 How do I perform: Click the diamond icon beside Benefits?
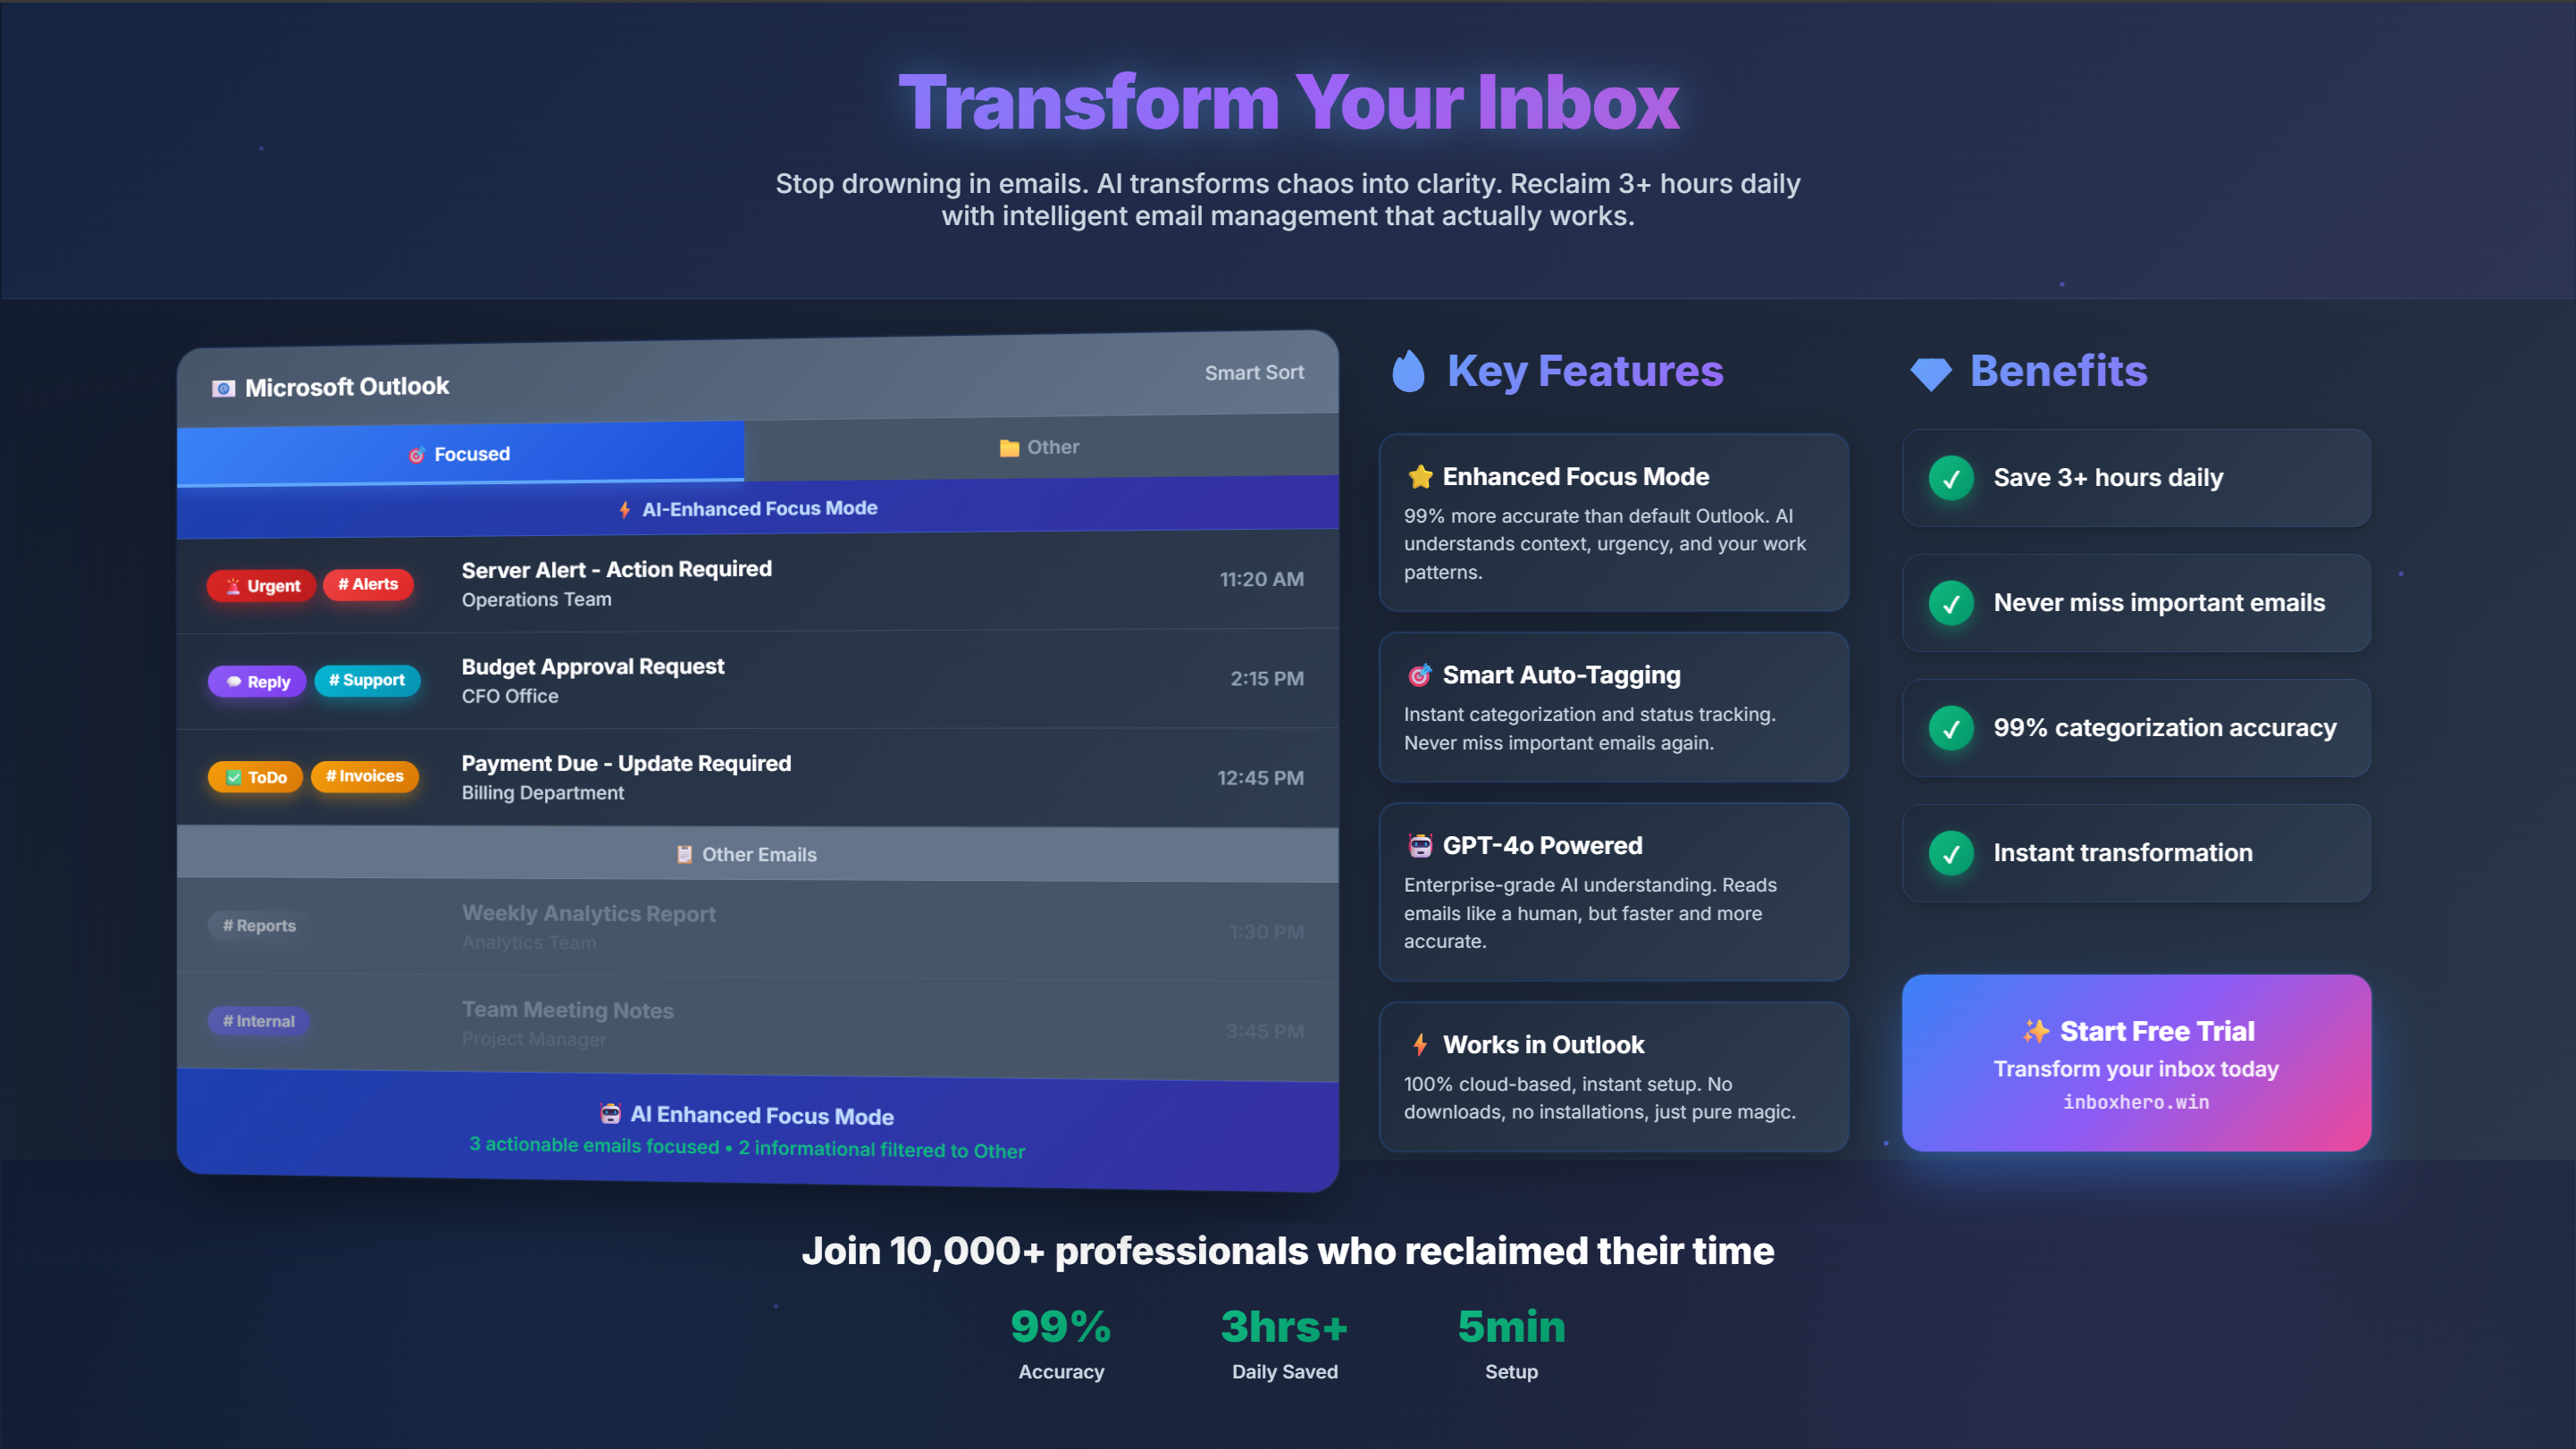[1930, 373]
